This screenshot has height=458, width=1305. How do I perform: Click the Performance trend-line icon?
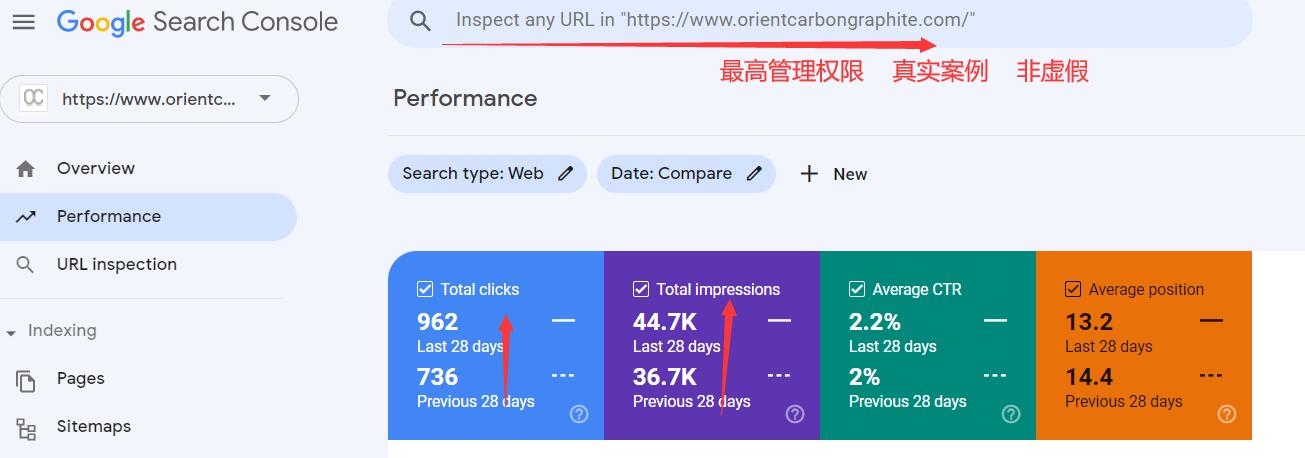tap(26, 217)
